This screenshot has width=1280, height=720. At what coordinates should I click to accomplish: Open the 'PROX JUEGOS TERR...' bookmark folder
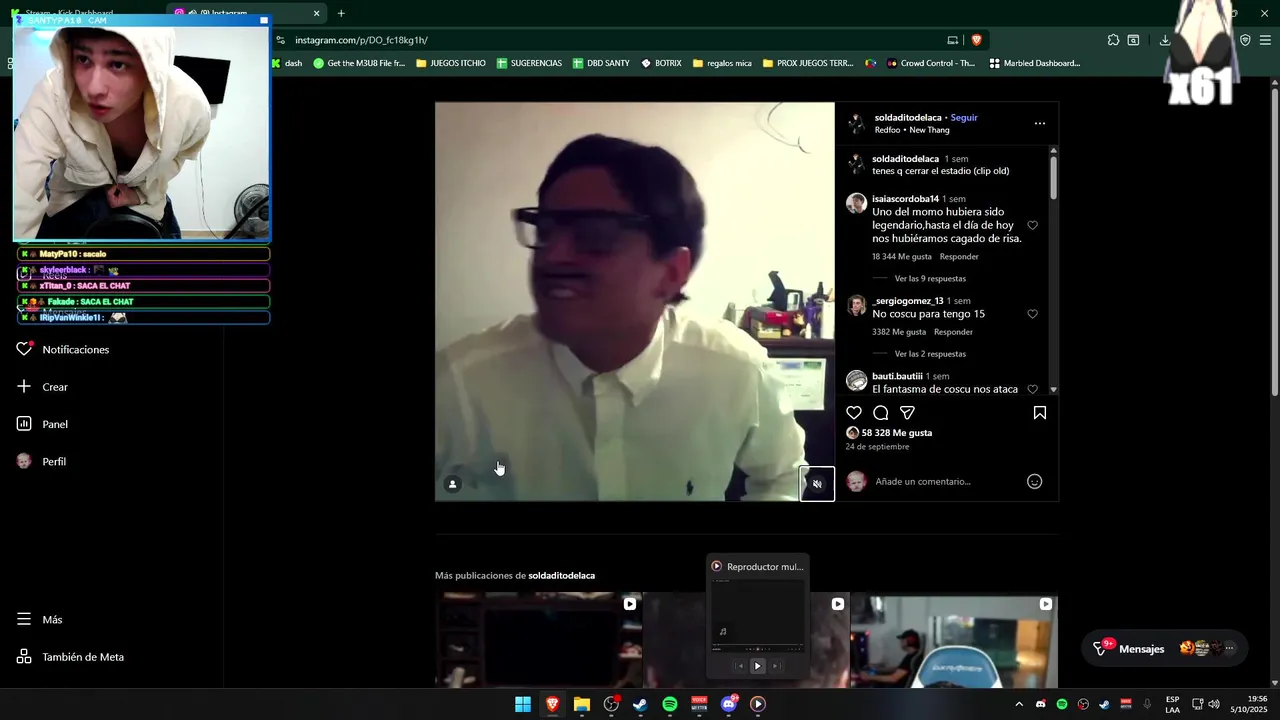point(808,63)
